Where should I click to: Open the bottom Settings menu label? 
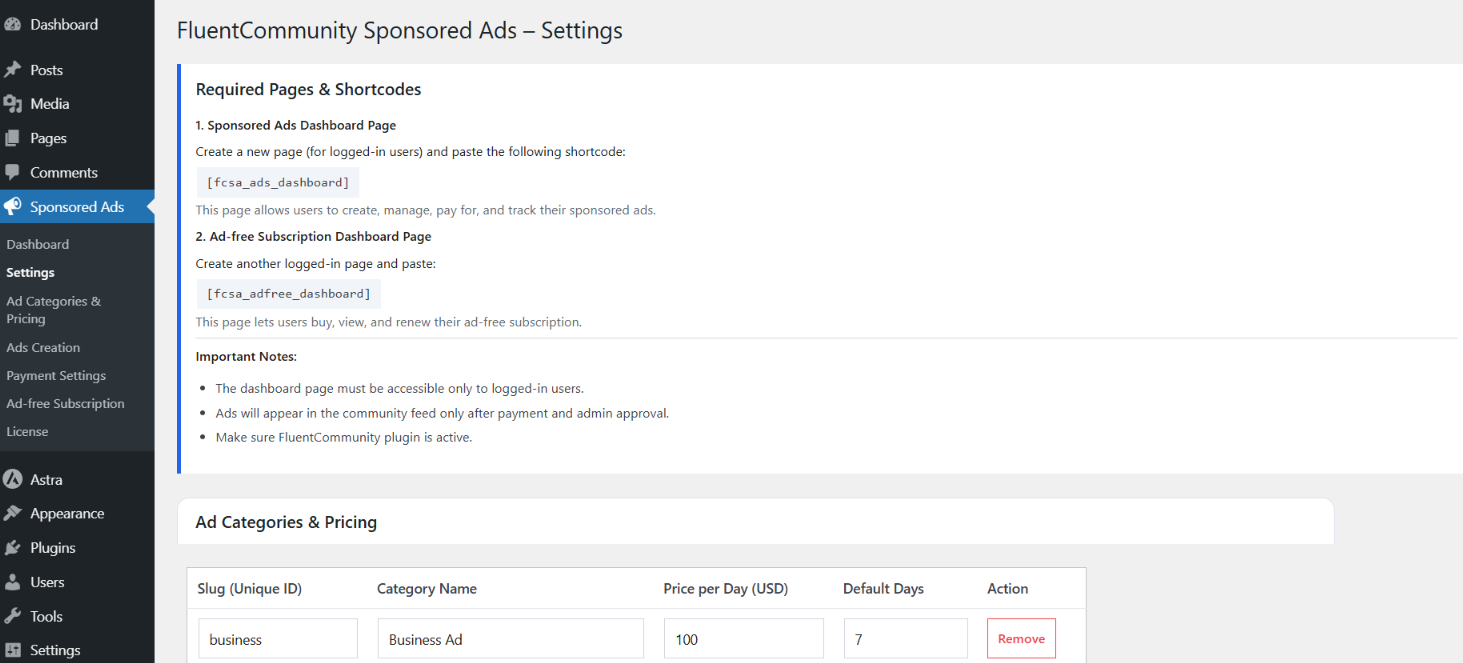[x=55, y=650]
